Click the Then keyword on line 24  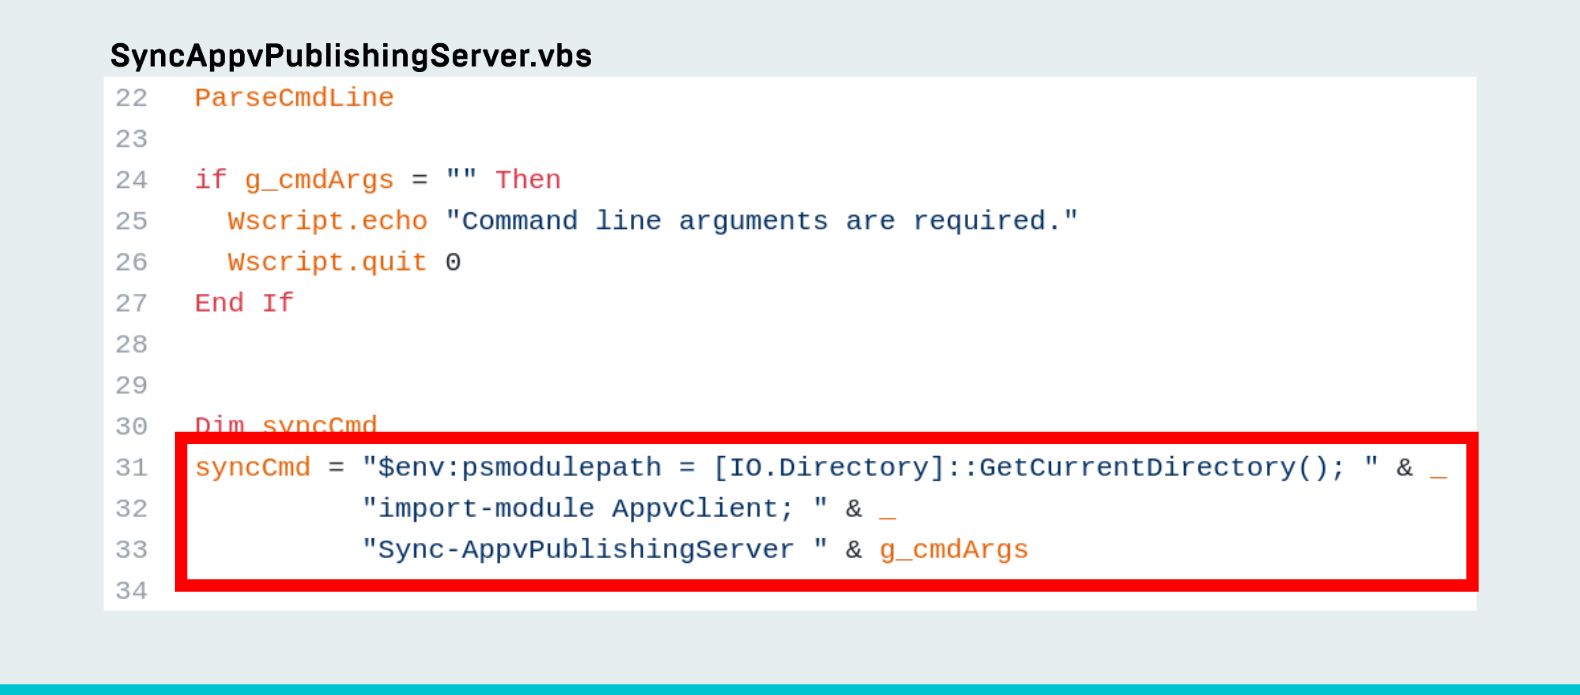528,180
